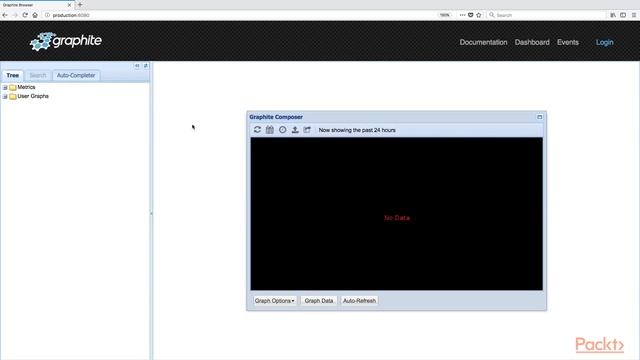Collapse the Graphite Composer window
Viewport: 640px width, 360px height.
click(540, 117)
